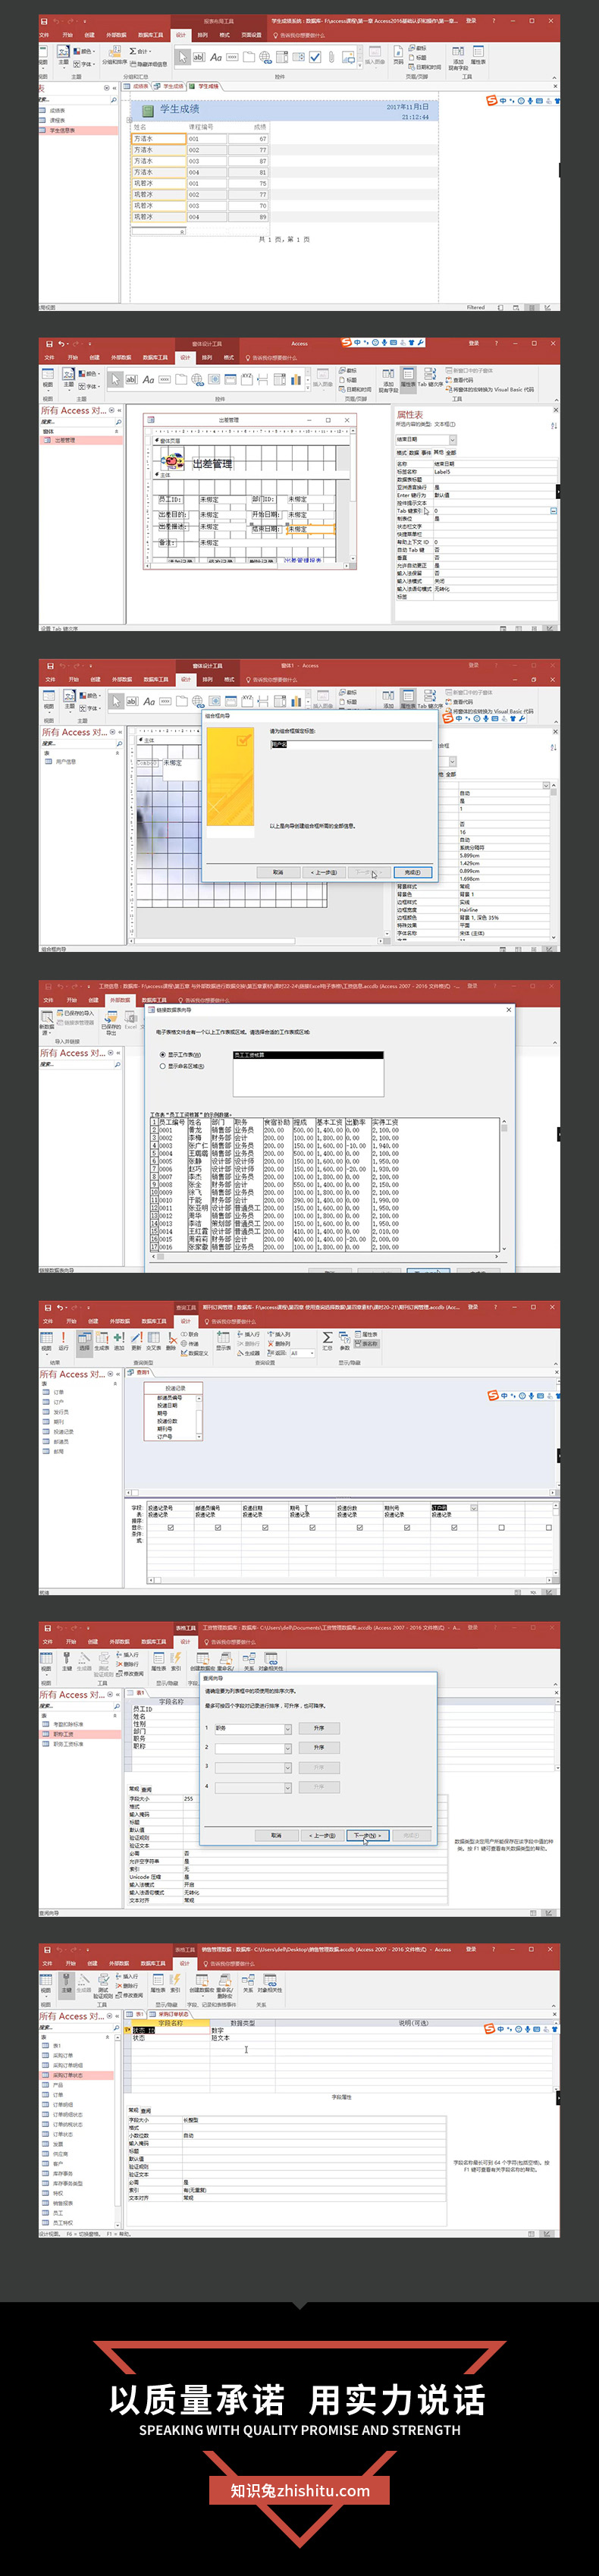Click the vertical scrollbar of the worksheet preview

coord(503,1184)
